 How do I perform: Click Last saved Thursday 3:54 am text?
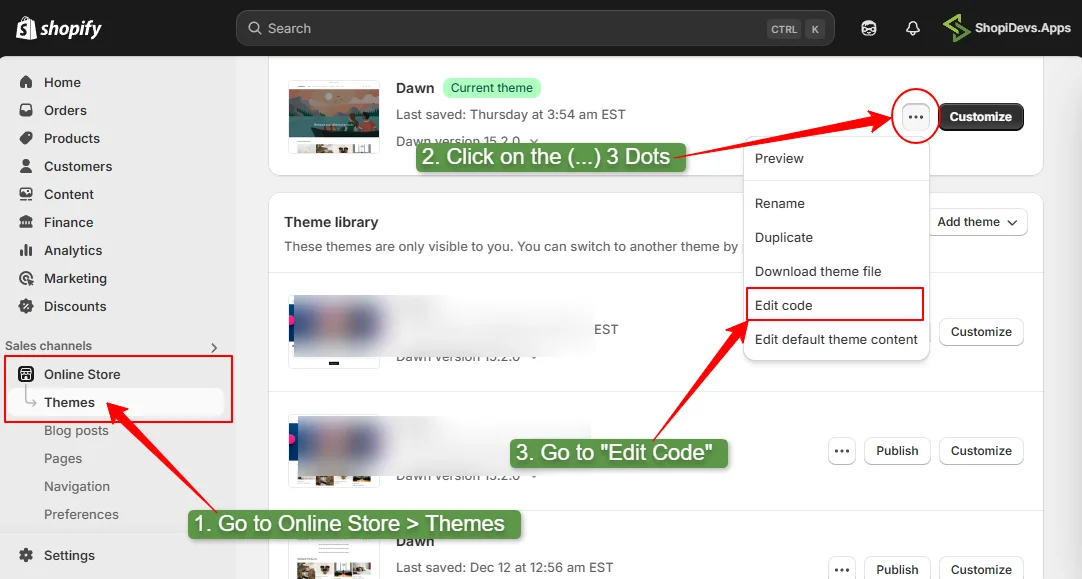pyautogui.click(x=511, y=115)
